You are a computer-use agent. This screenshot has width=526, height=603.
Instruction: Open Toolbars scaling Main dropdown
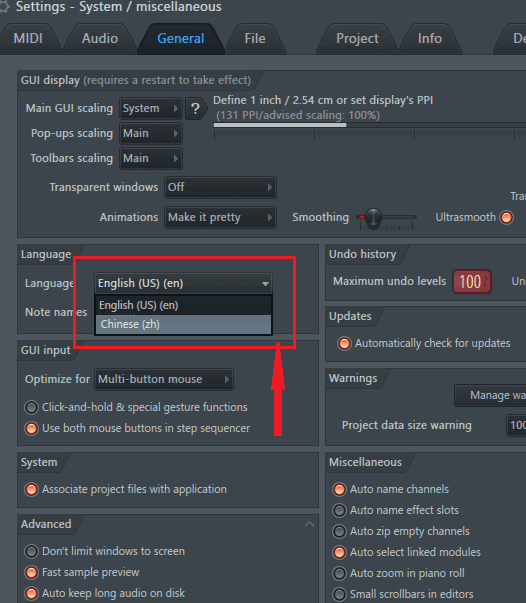pos(151,158)
